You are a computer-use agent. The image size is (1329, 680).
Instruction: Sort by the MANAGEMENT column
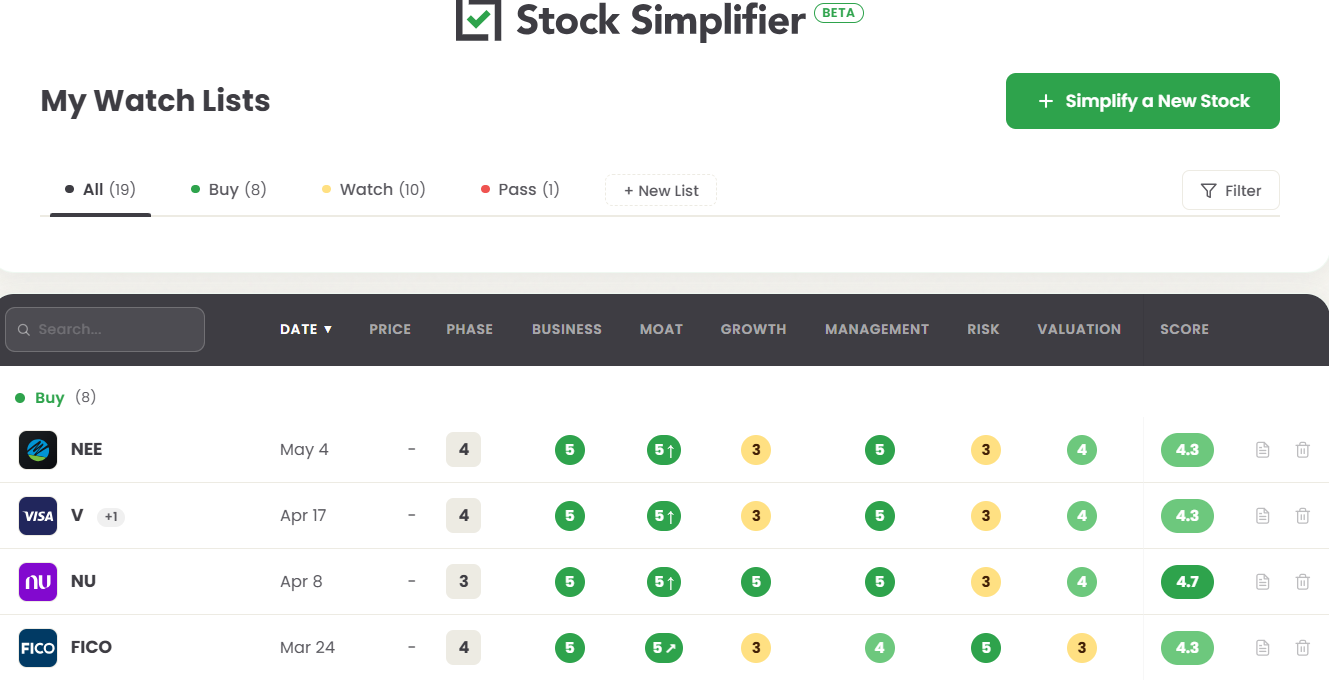(x=877, y=329)
